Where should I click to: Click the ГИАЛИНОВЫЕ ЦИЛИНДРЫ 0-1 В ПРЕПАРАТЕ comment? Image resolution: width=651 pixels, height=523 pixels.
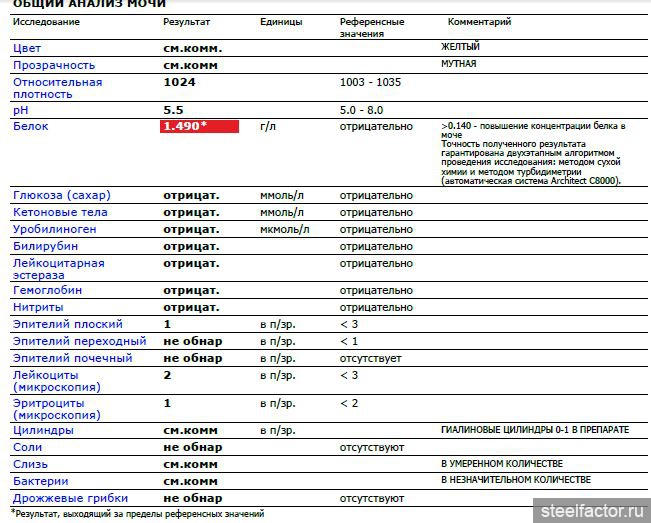535,430
